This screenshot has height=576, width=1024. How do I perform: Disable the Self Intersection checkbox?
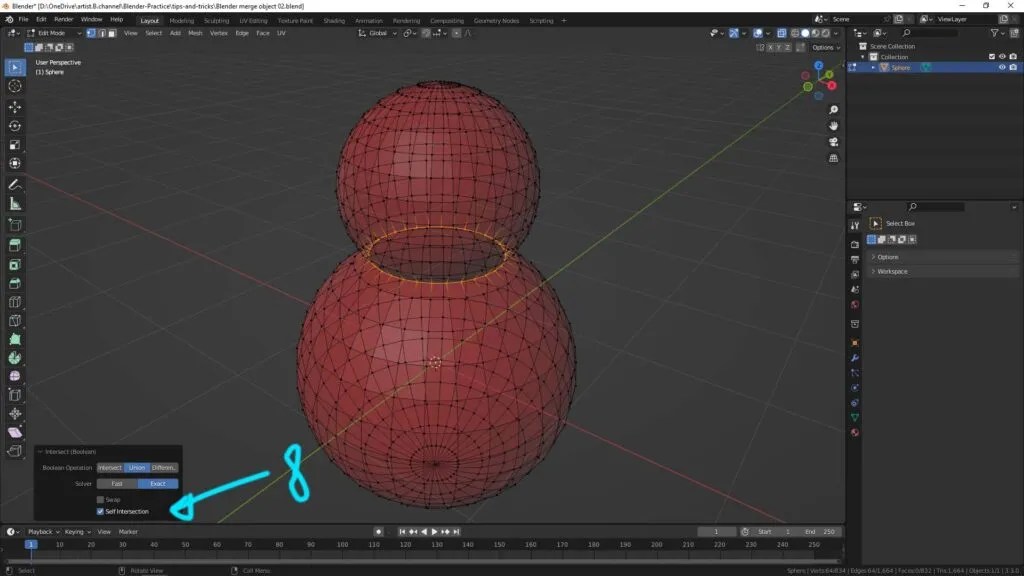100,512
